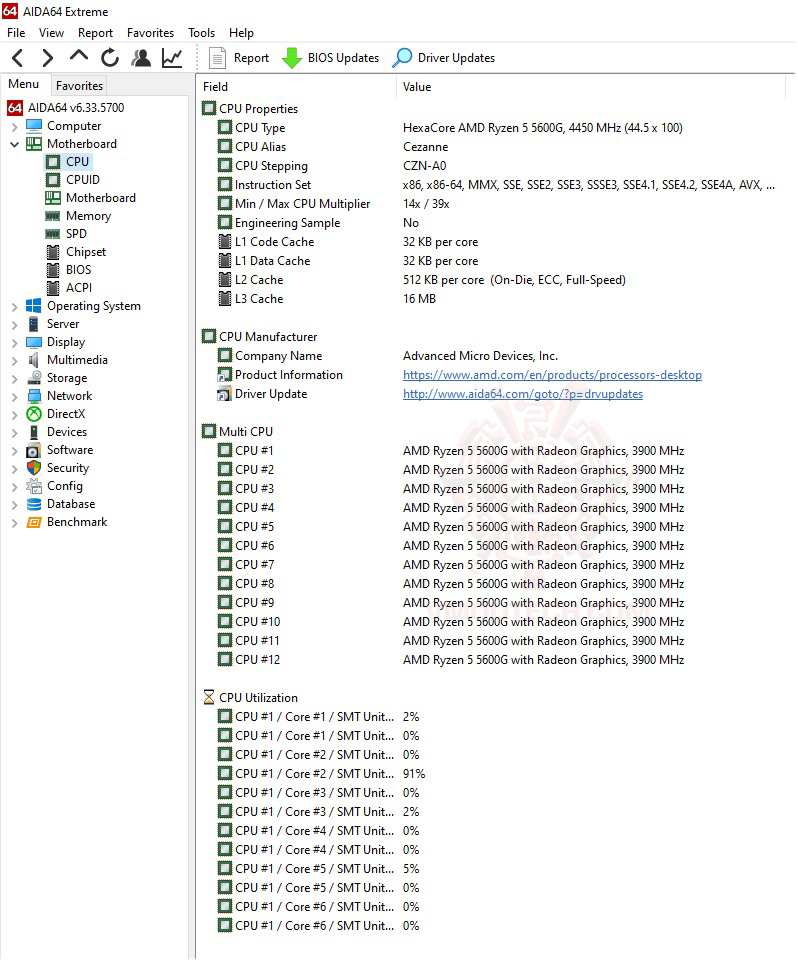Click the Security shield icon
The width and height of the screenshot is (798, 962).
pos(34,468)
